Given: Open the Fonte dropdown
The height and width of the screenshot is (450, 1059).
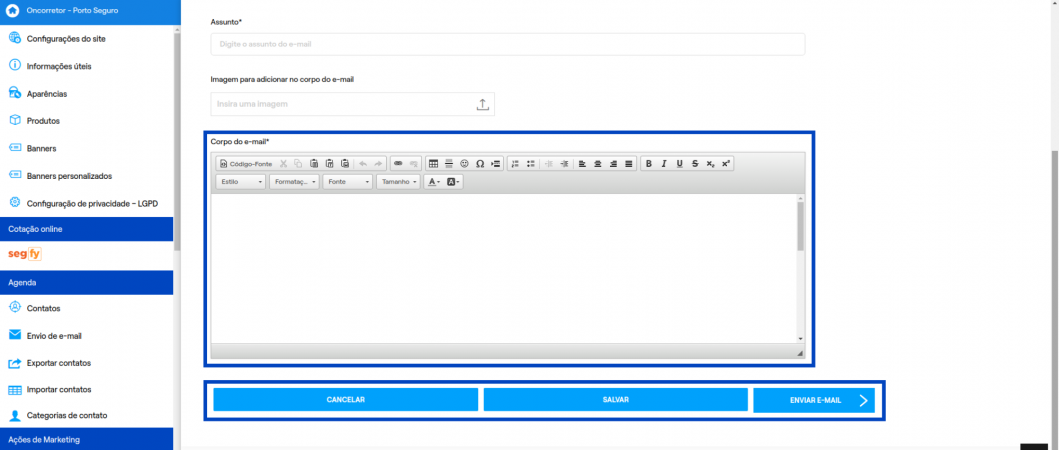Looking at the screenshot, I should point(347,182).
